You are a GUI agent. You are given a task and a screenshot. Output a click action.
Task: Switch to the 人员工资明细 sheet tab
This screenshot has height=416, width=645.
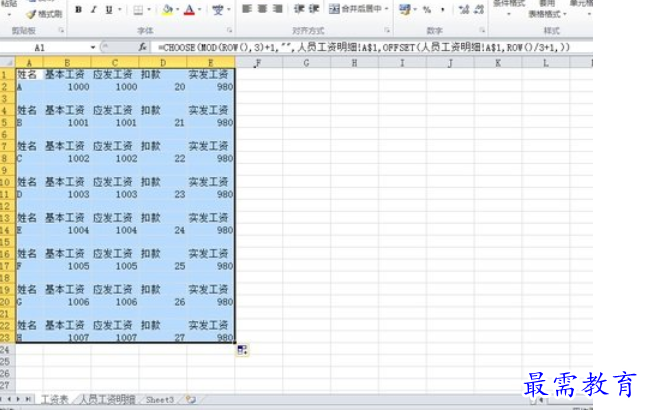pos(107,399)
